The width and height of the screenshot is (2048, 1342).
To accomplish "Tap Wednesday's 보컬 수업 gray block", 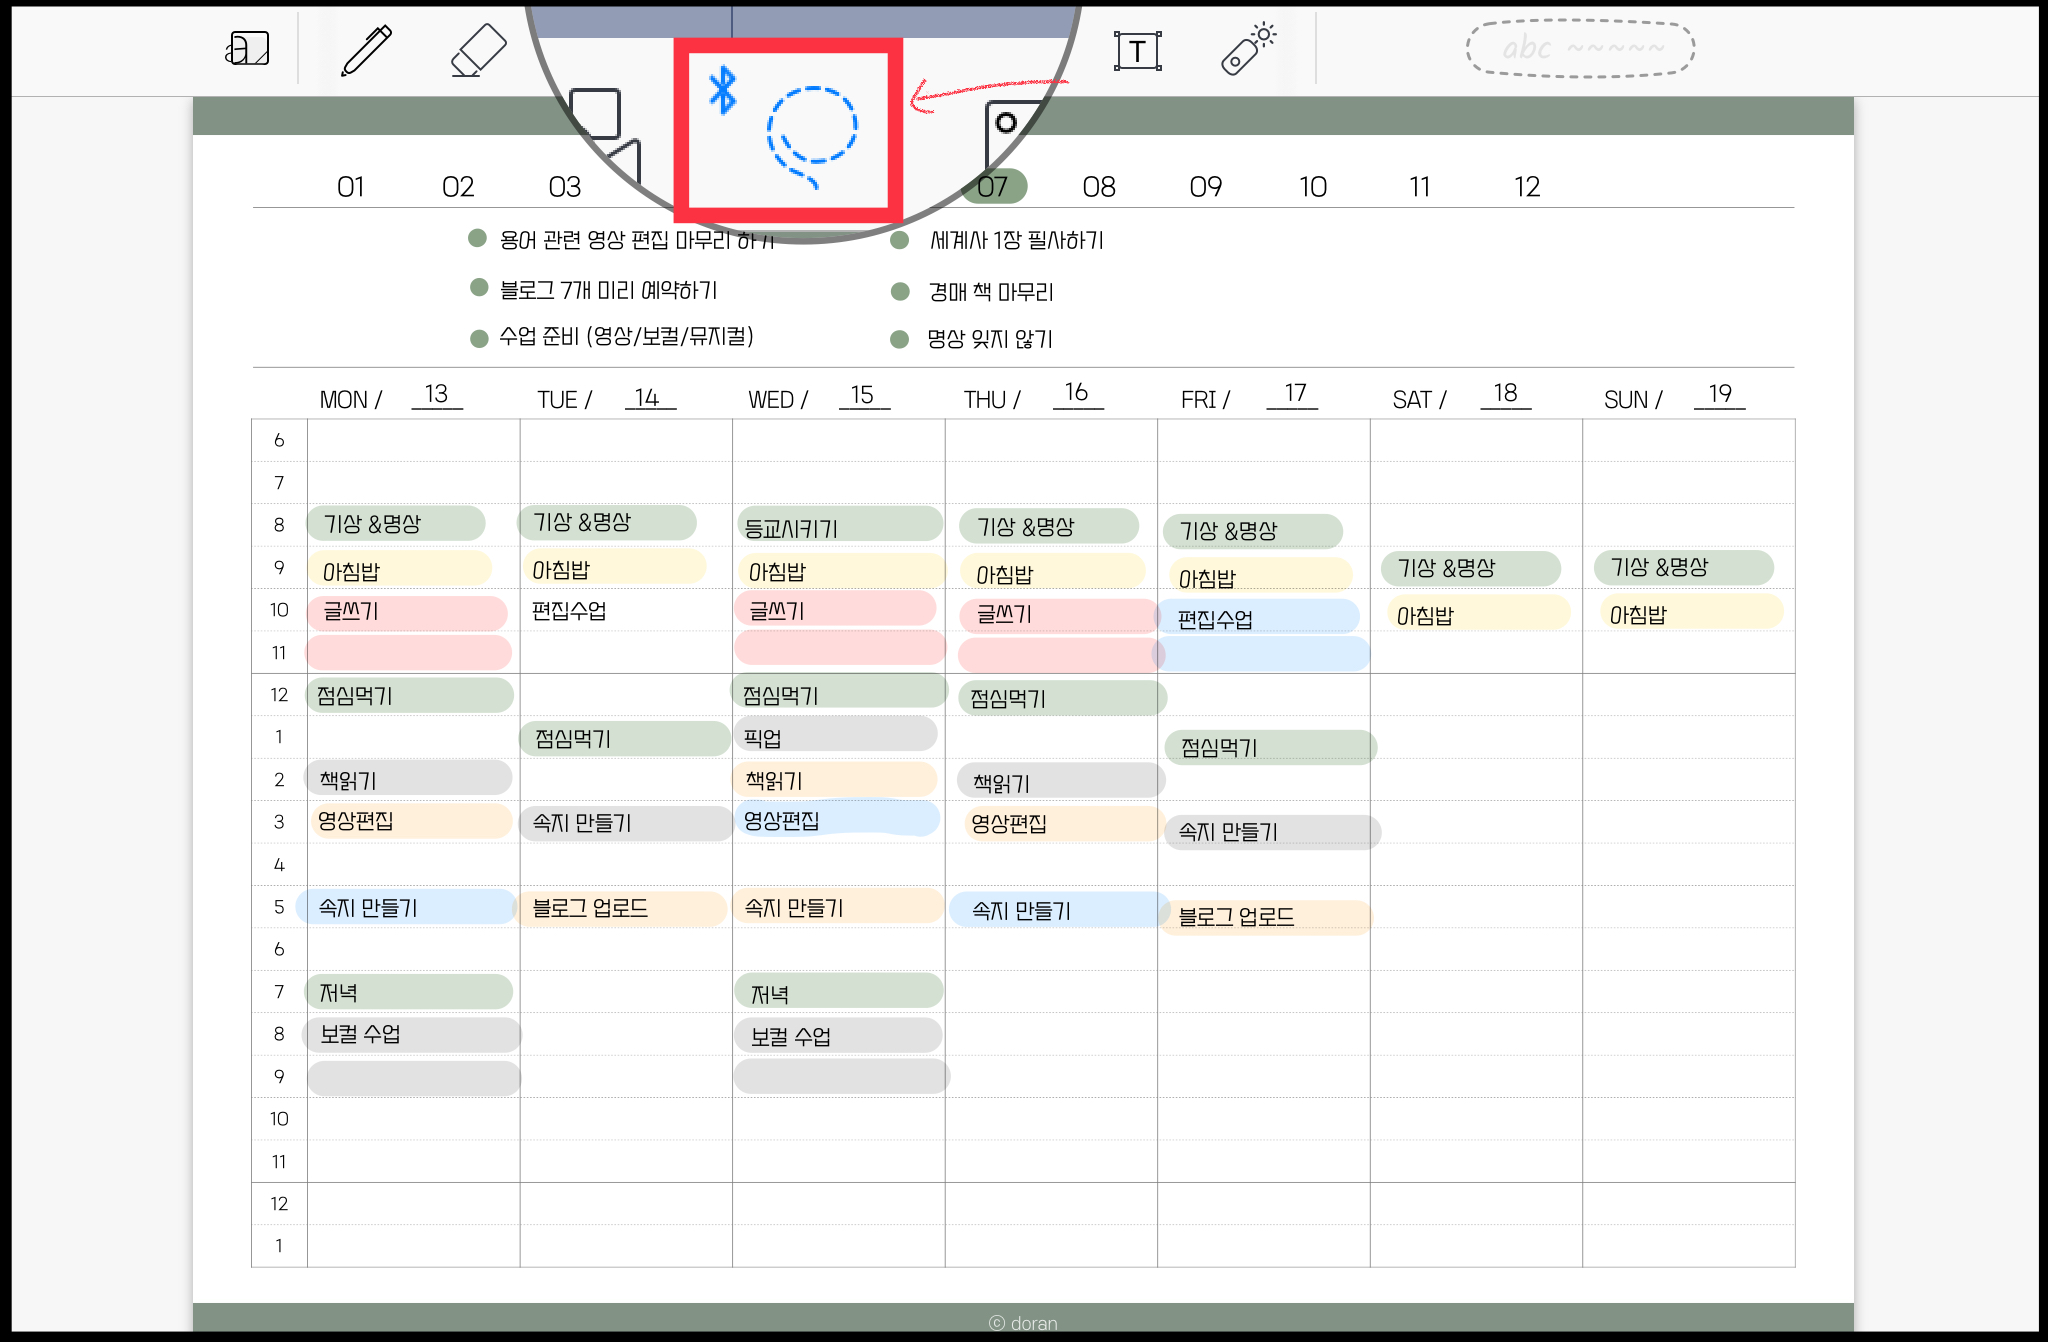I will click(x=838, y=1036).
